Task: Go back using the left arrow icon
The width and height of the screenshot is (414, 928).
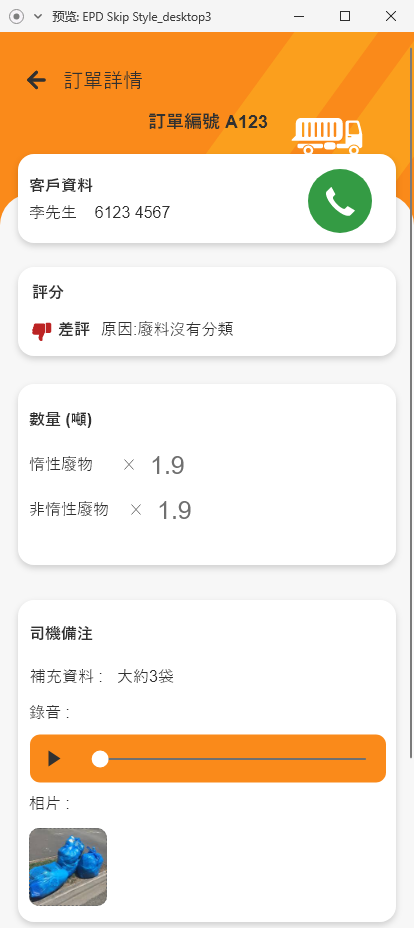Action: point(36,80)
